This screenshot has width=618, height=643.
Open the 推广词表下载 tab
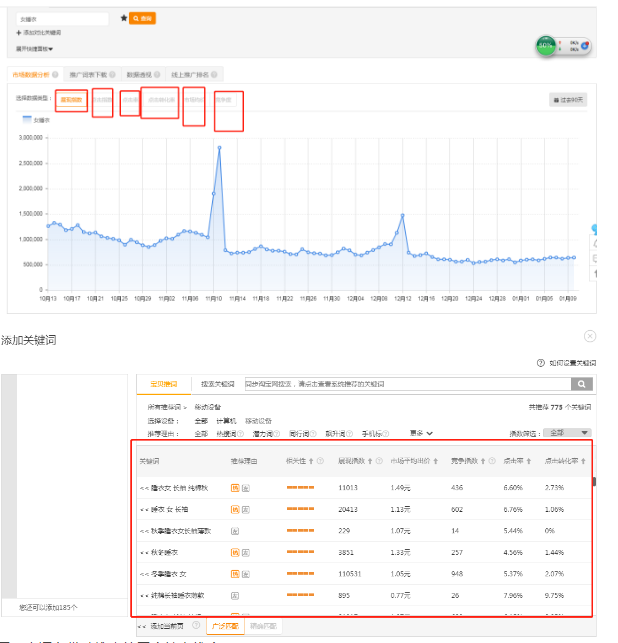pyautogui.click(x=88, y=75)
